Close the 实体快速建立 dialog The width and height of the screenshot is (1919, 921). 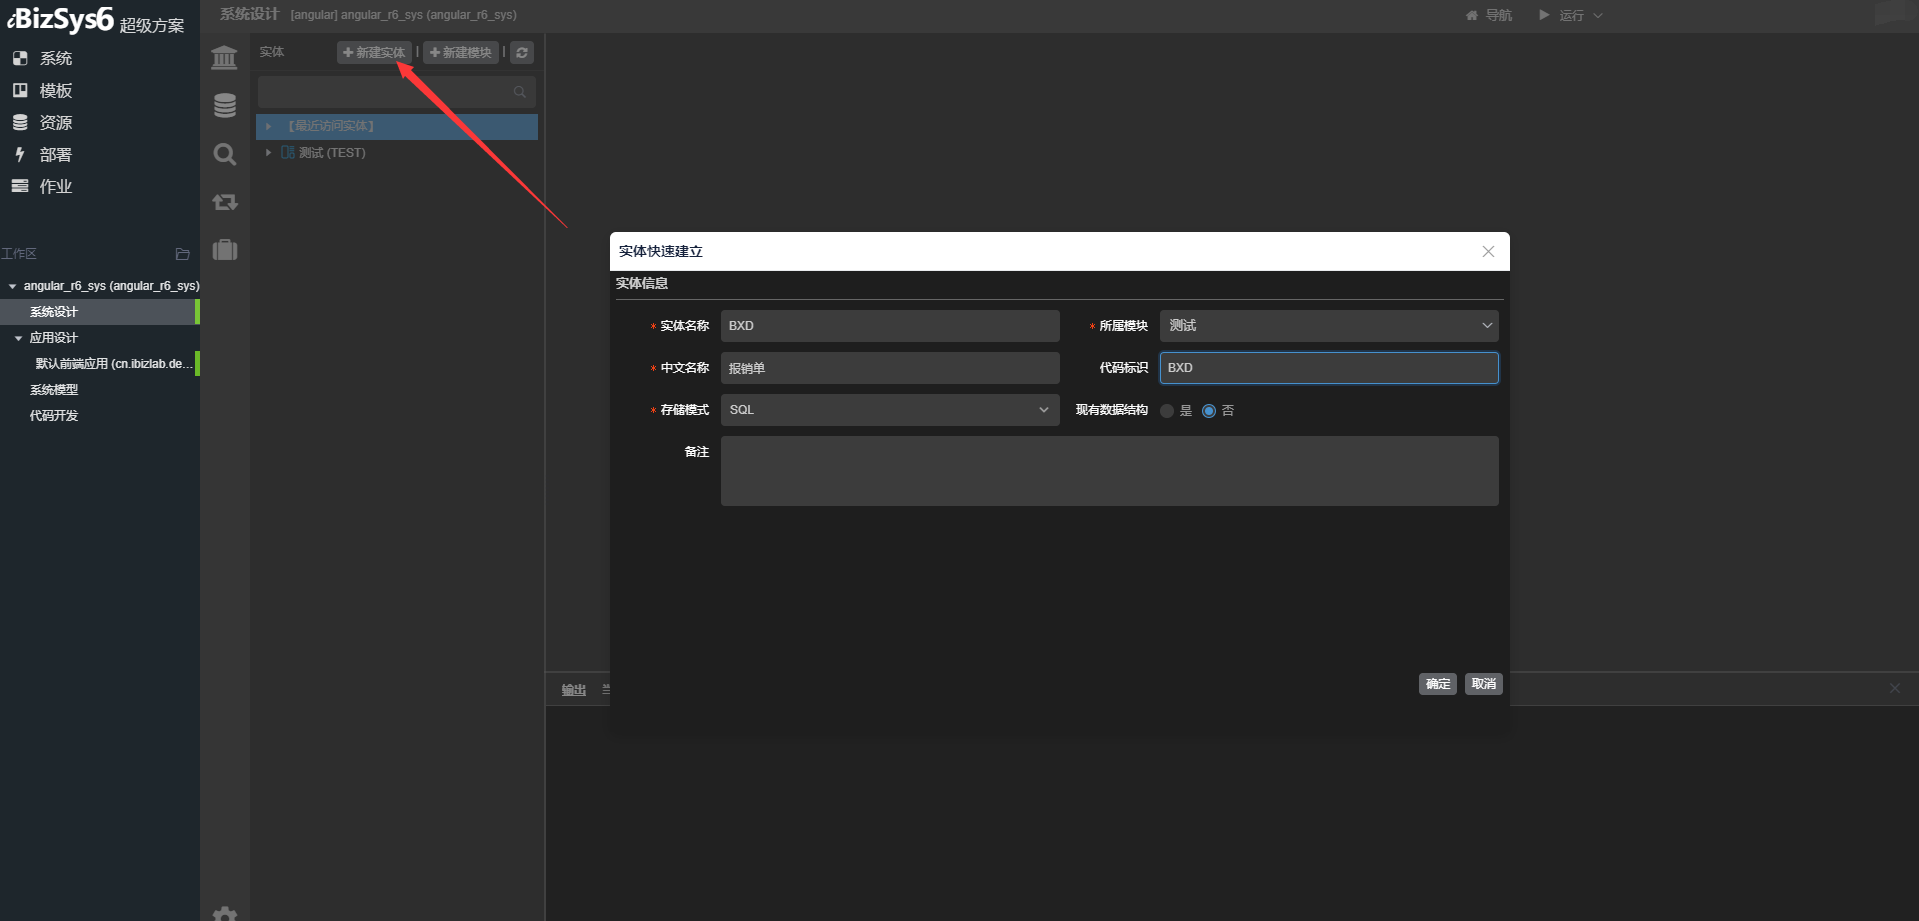[x=1488, y=252]
